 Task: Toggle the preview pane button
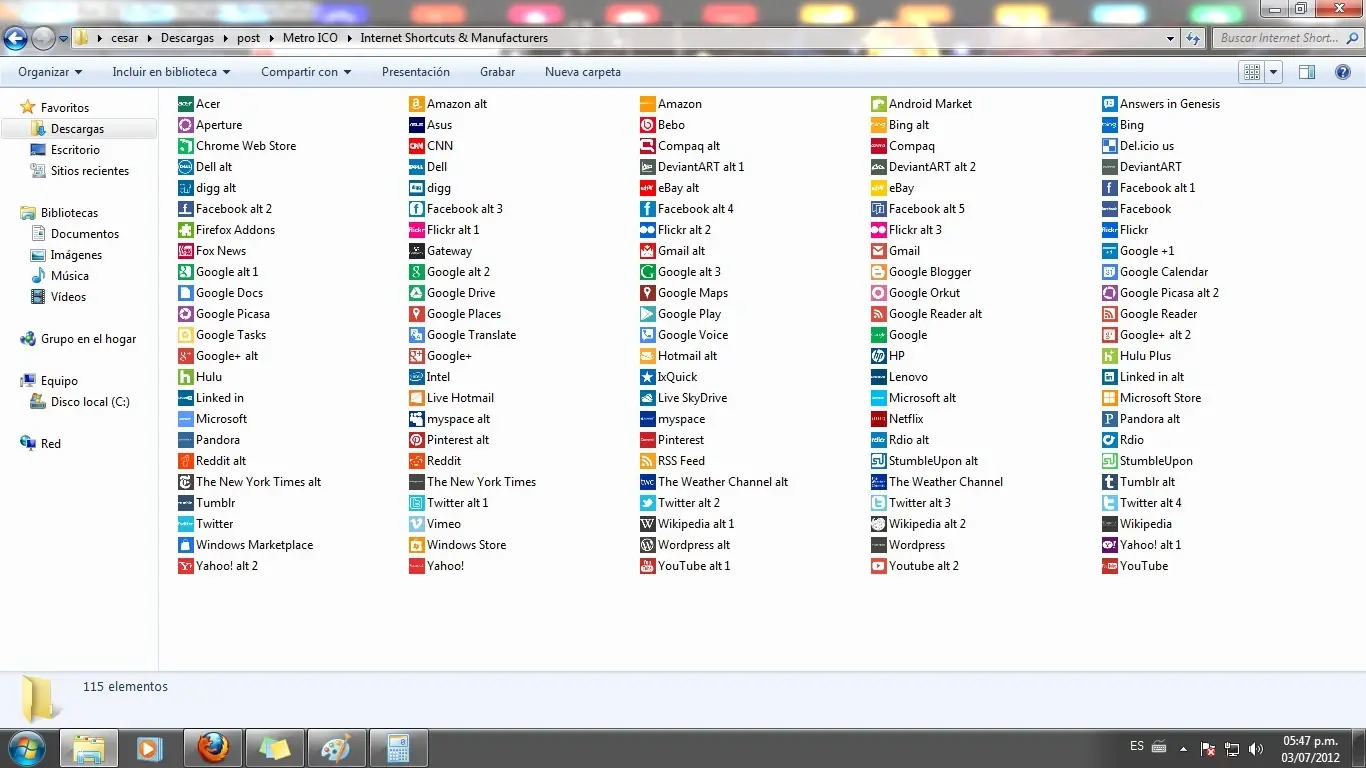[x=1306, y=72]
